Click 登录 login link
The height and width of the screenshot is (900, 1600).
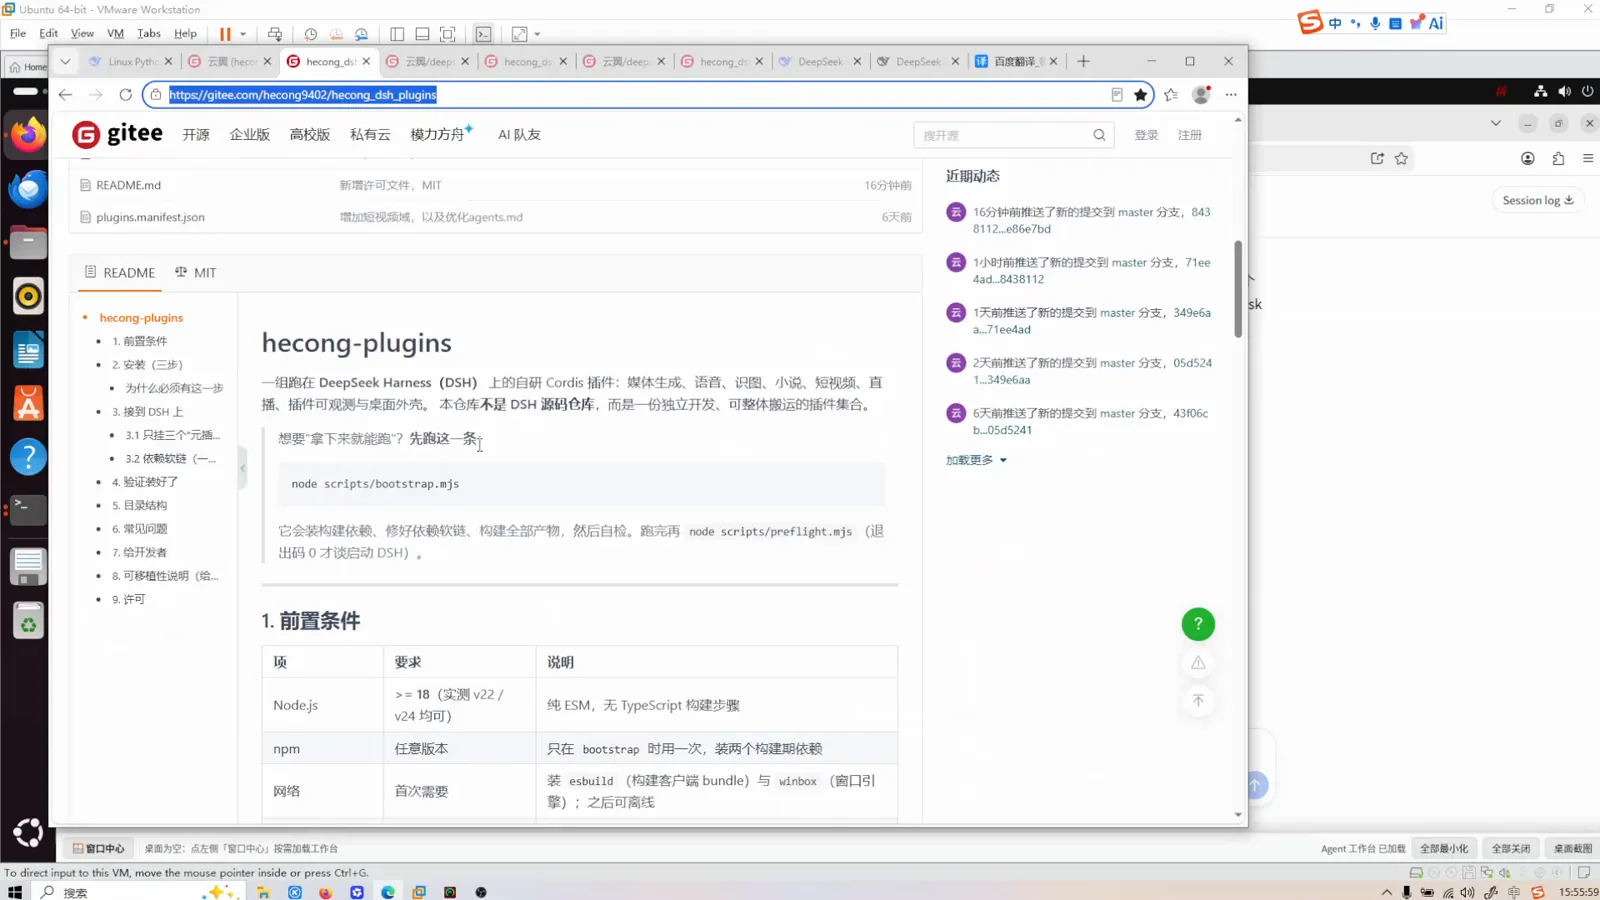tap(1146, 135)
